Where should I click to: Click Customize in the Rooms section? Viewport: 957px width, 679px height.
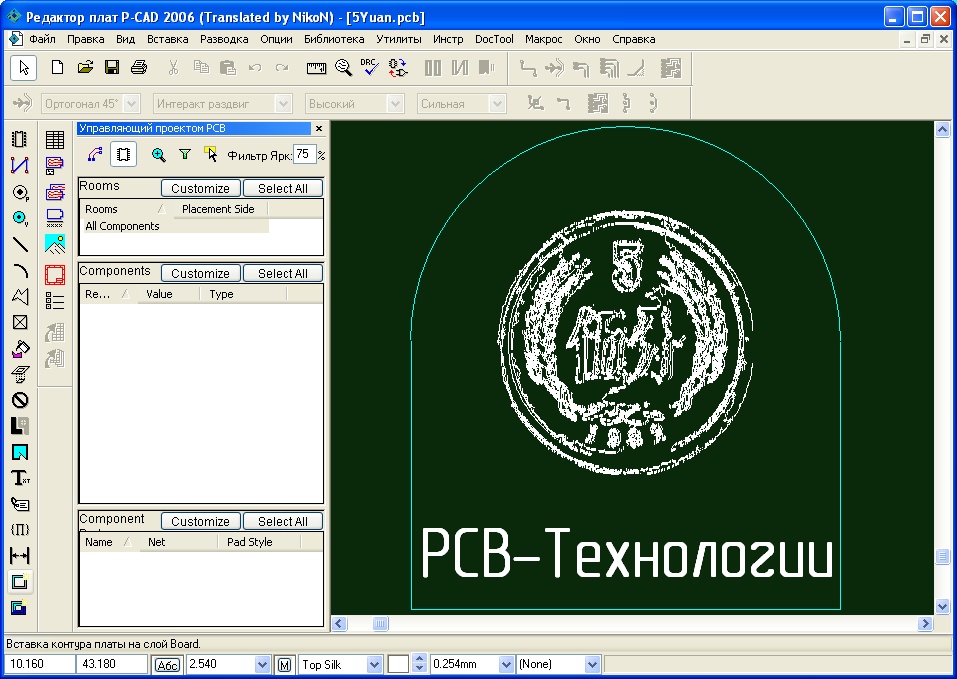200,188
